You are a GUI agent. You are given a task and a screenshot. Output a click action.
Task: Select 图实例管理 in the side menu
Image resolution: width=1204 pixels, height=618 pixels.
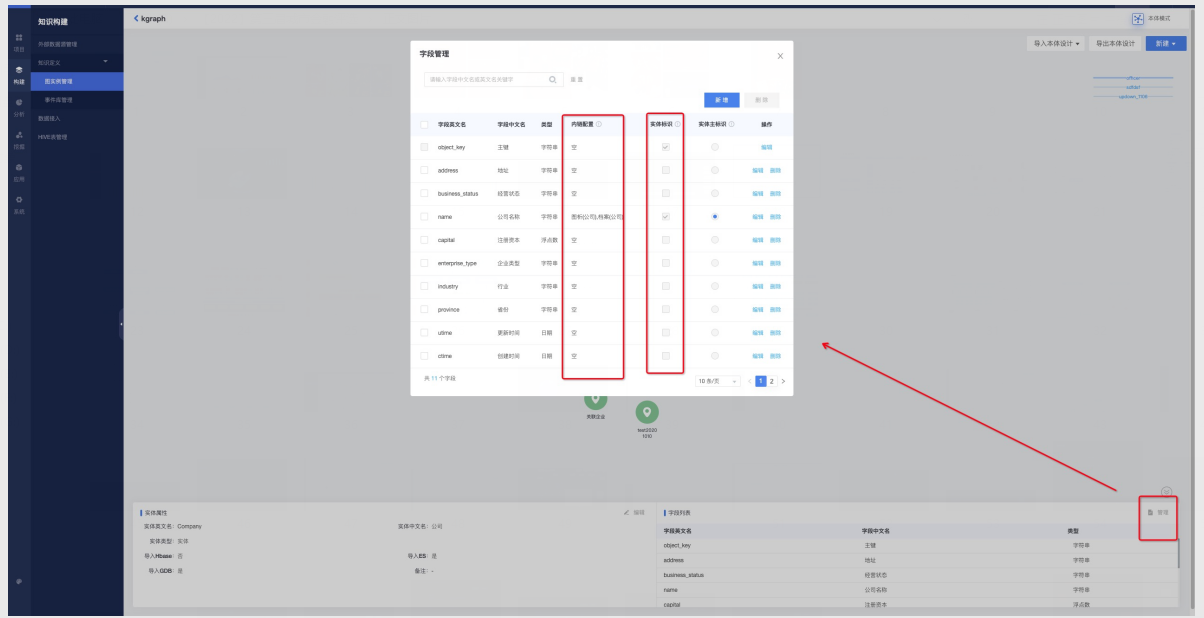click(x=77, y=81)
